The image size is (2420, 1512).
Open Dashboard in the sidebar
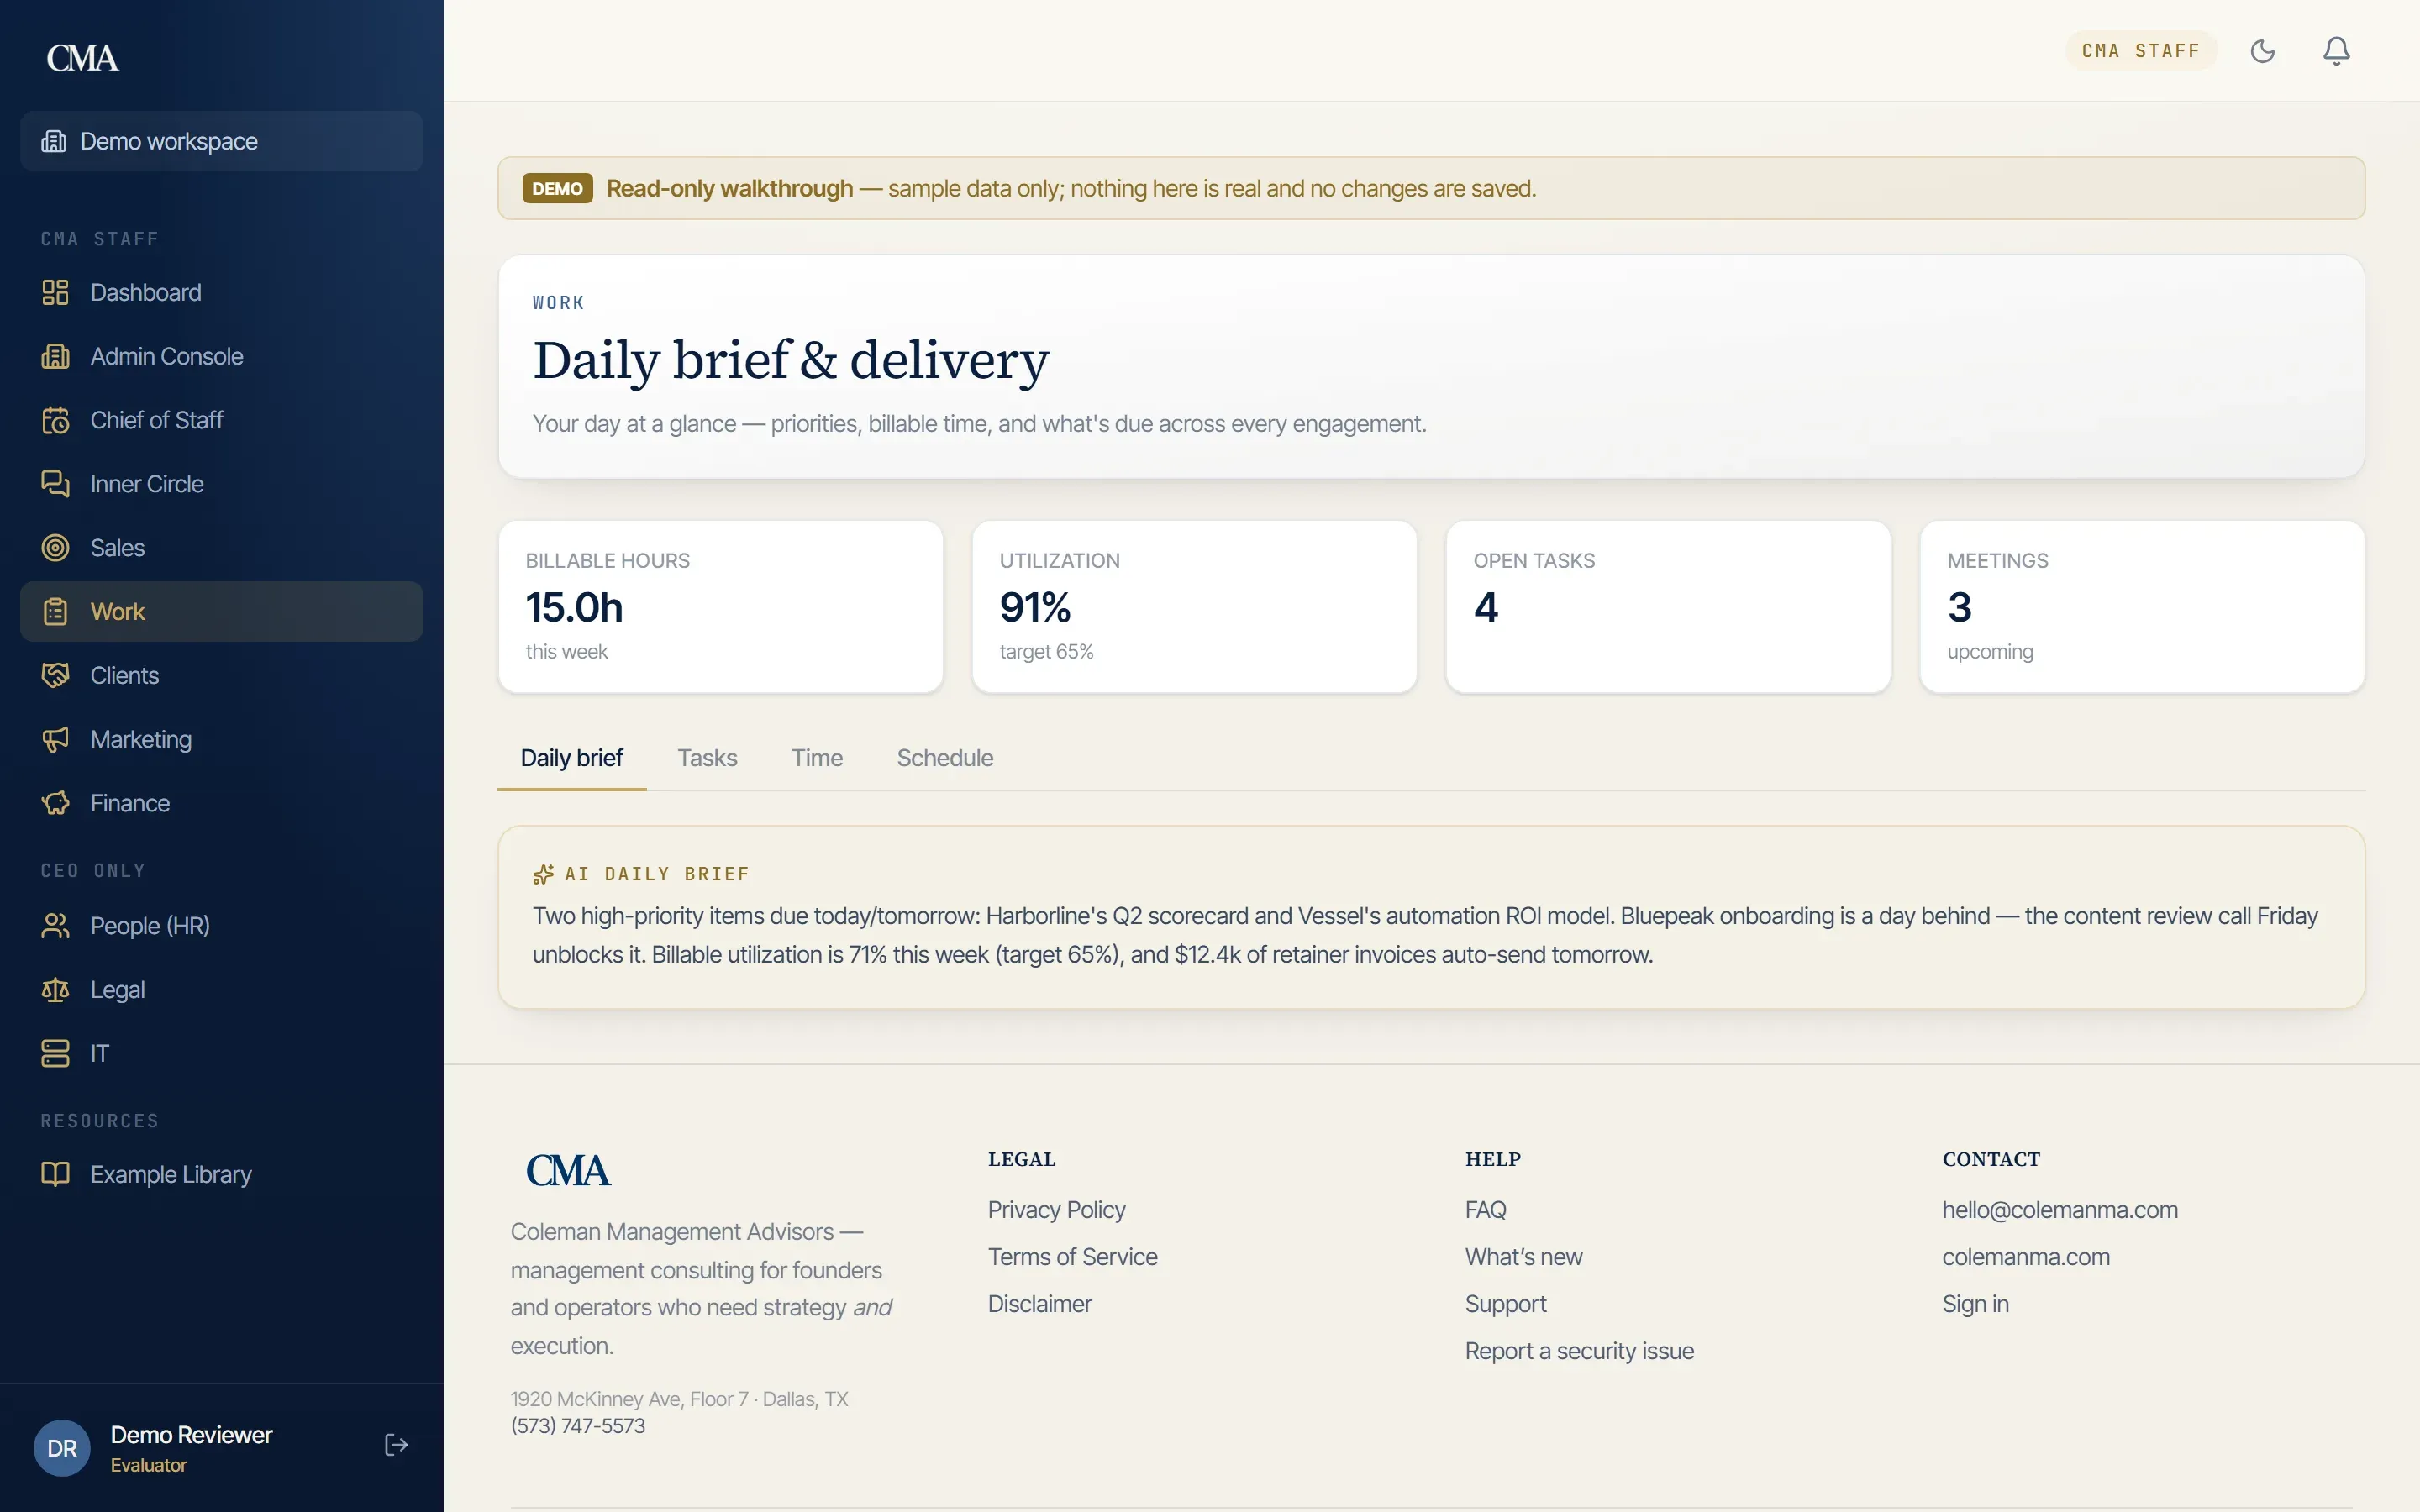point(221,292)
